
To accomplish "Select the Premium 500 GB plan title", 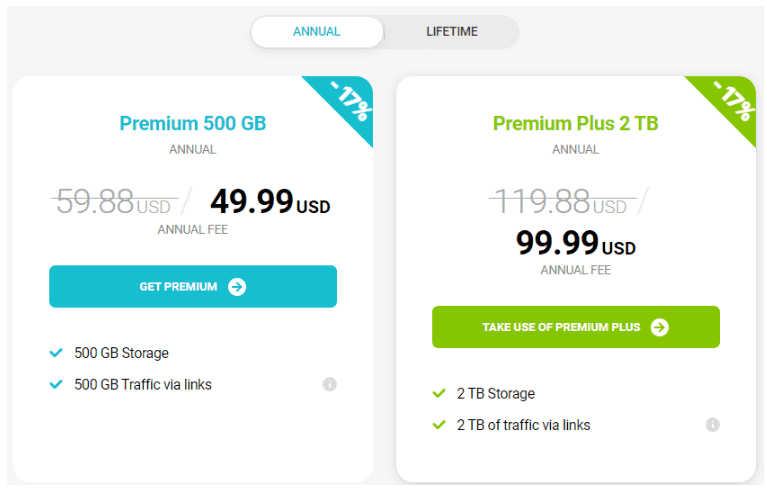I will pos(193,123).
